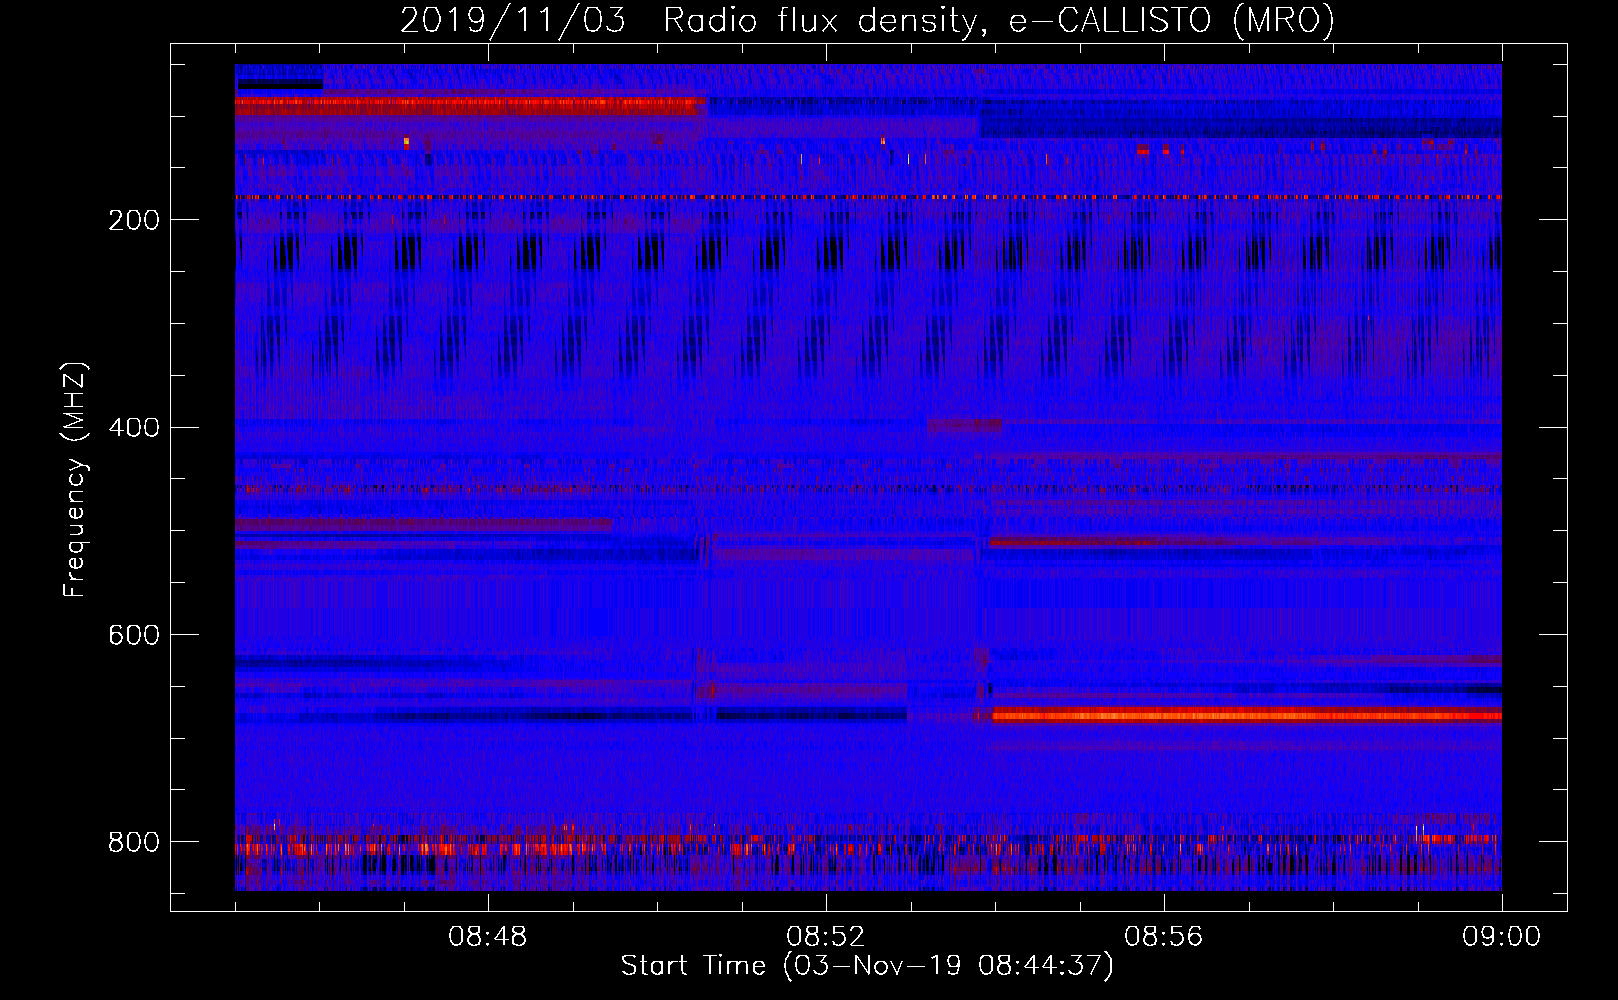Select the 08:56 time tick label
The height and width of the screenshot is (1000, 1618).
click(x=1163, y=937)
